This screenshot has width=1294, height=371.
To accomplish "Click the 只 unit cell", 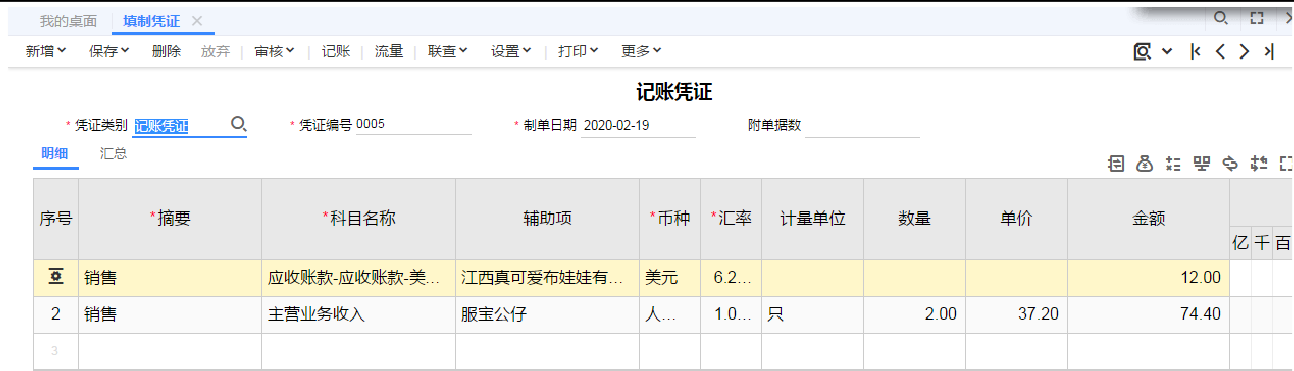I will 813,315.
